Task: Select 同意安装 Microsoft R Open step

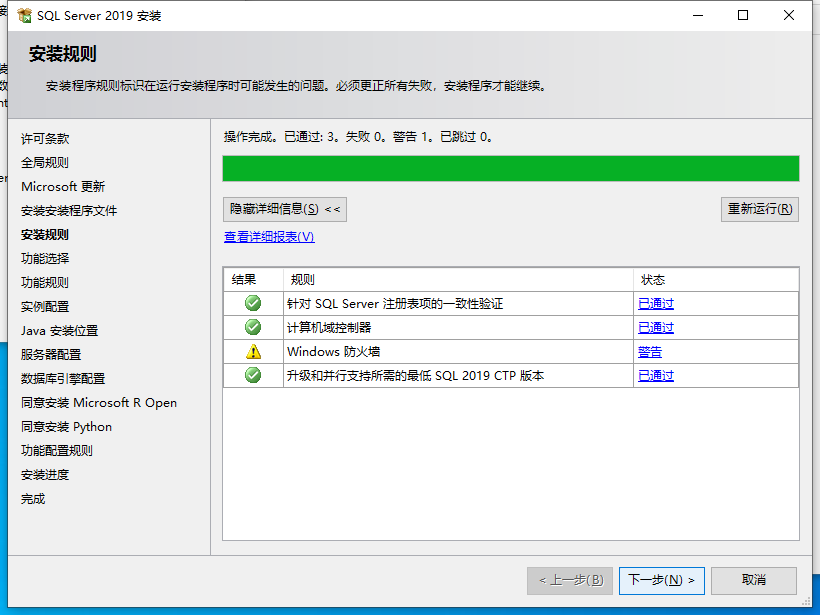Action: [99, 403]
